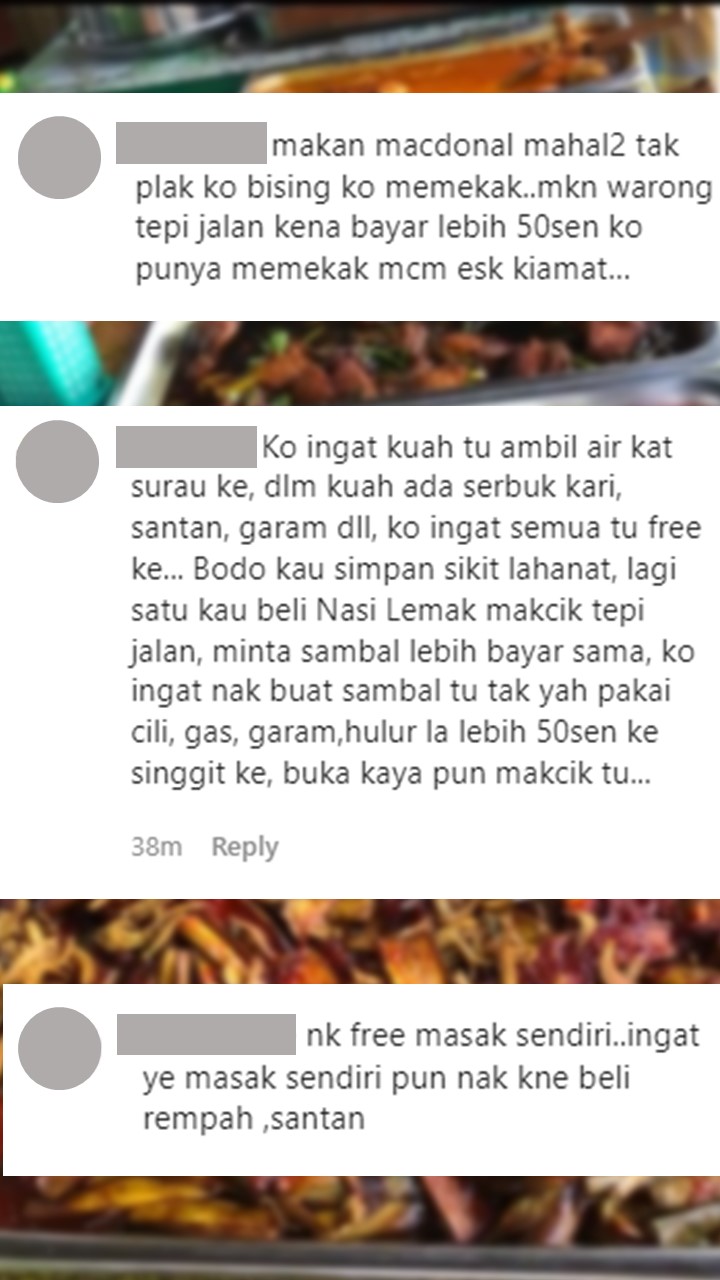Image resolution: width=720 pixels, height=1280 pixels.
Task: Open username before 'Ko ingat kuah tu'
Action: [187, 446]
